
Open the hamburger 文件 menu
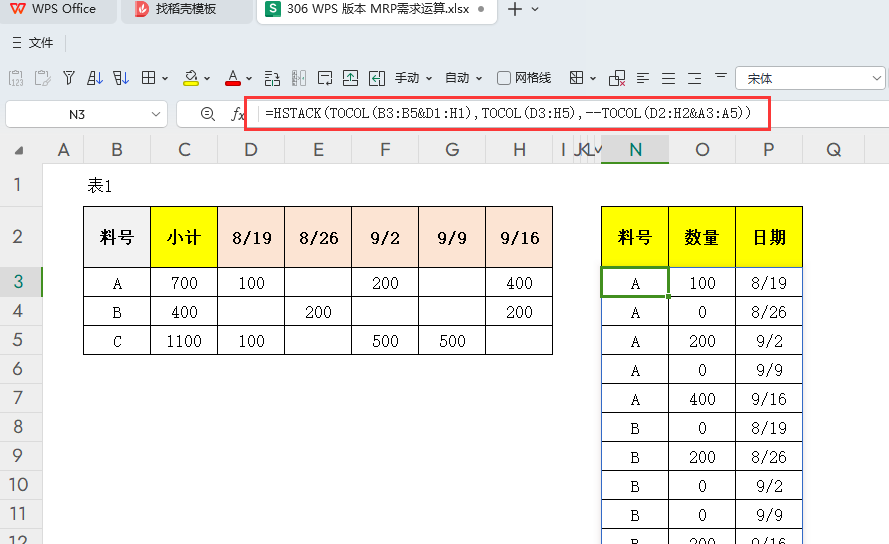(32, 43)
